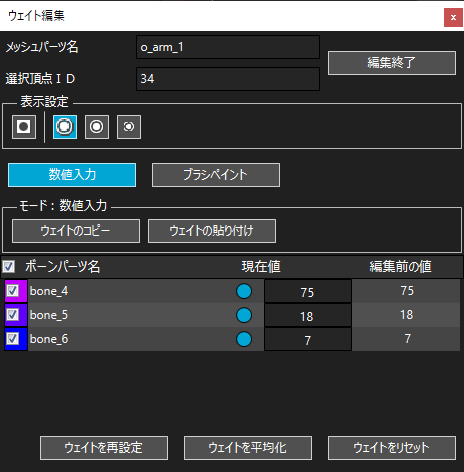Select the small-circle display icon
This screenshot has width=464, height=472.
click(129, 127)
